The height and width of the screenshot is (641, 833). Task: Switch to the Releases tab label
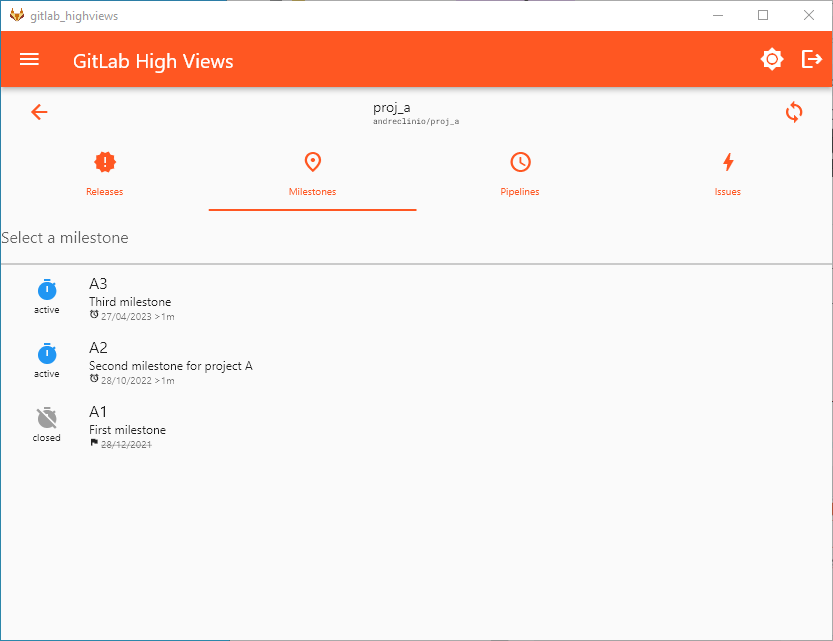tap(105, 192)
